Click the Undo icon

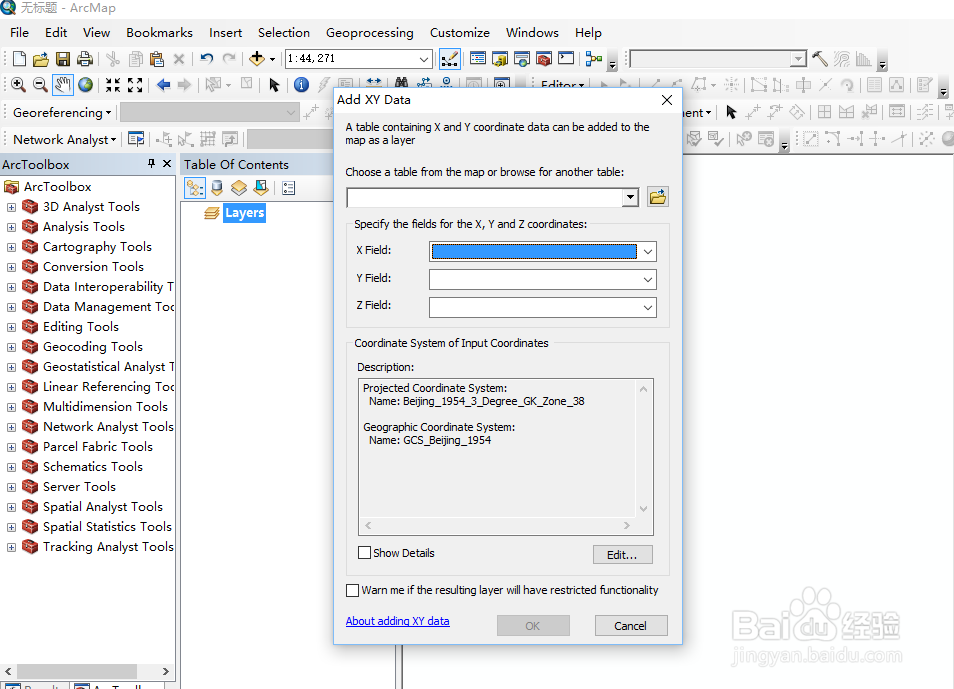click(207, 59)
